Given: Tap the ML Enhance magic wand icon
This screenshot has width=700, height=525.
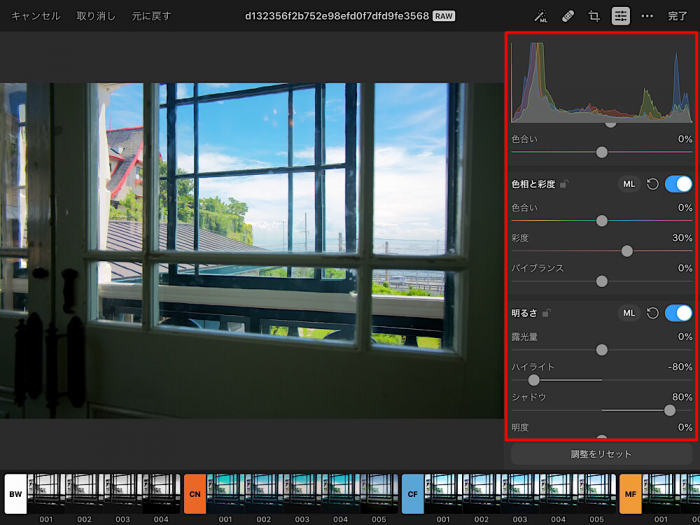Looking at the screenshot, I should tap(541, 17).
